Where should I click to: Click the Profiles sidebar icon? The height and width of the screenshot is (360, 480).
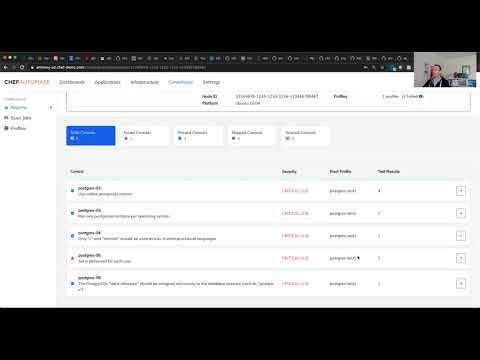coord(6,128)
